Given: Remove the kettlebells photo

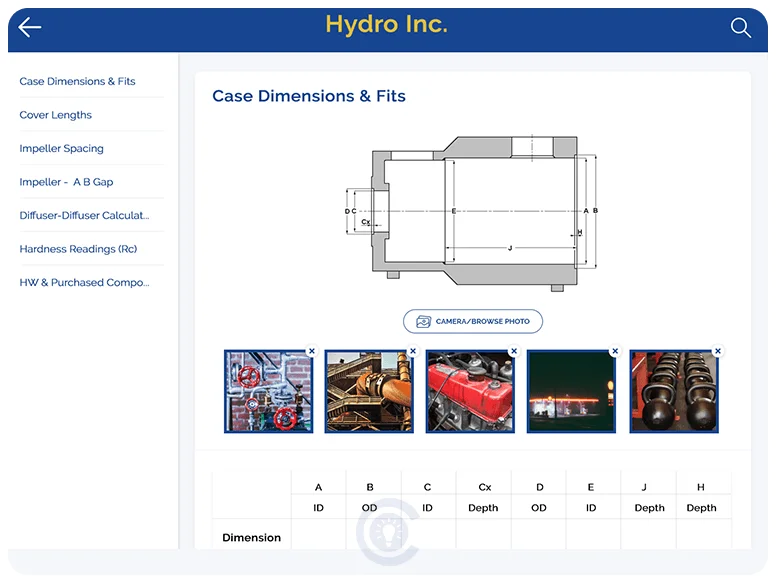Looking at the screenshot, I should 717,351.
